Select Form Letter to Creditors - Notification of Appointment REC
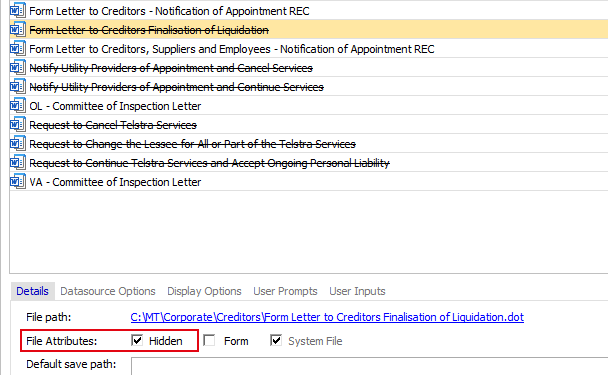This screenshot has width=608, height=375. click(x=309, y=11)
